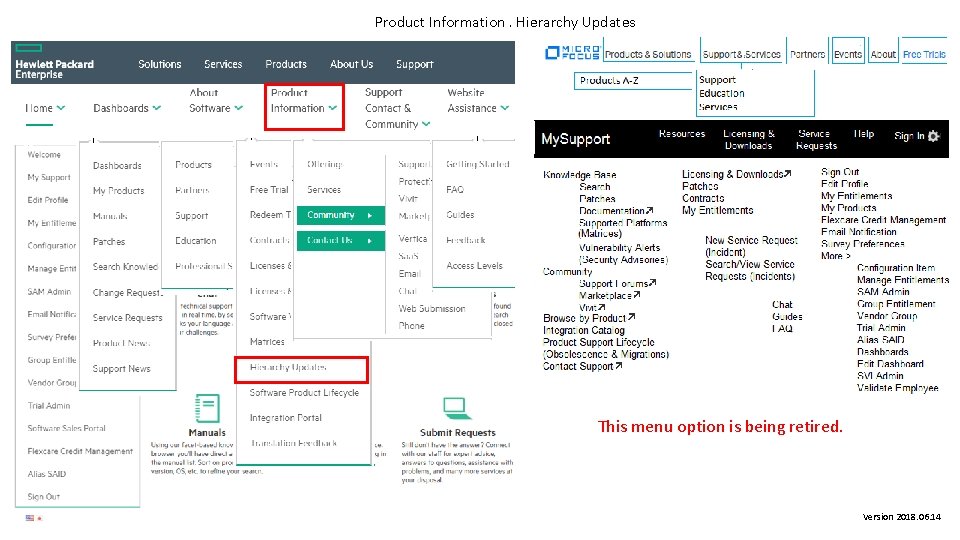Click Contact Support link
960x540 pixels.
(x=582, y=366)
